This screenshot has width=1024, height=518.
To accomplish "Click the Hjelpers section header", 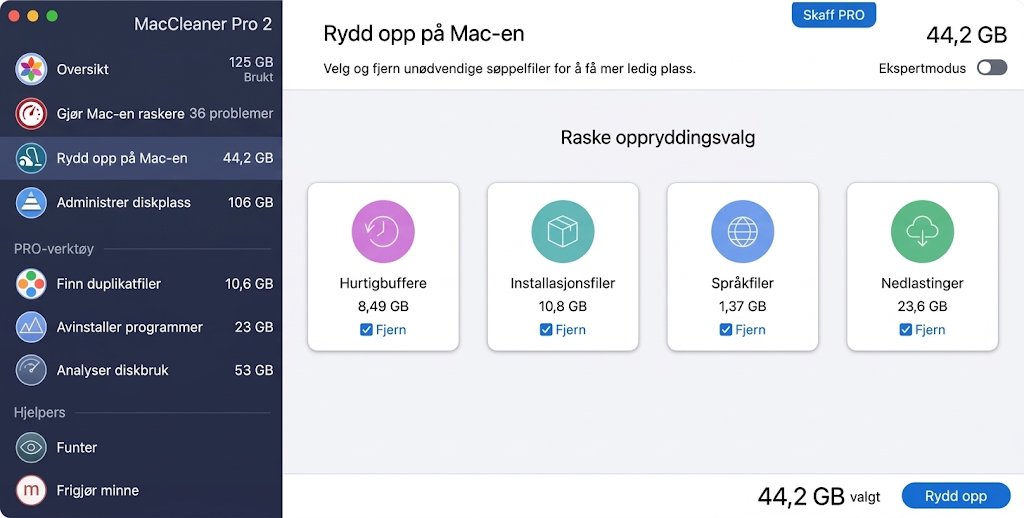I will click(39, 413).
